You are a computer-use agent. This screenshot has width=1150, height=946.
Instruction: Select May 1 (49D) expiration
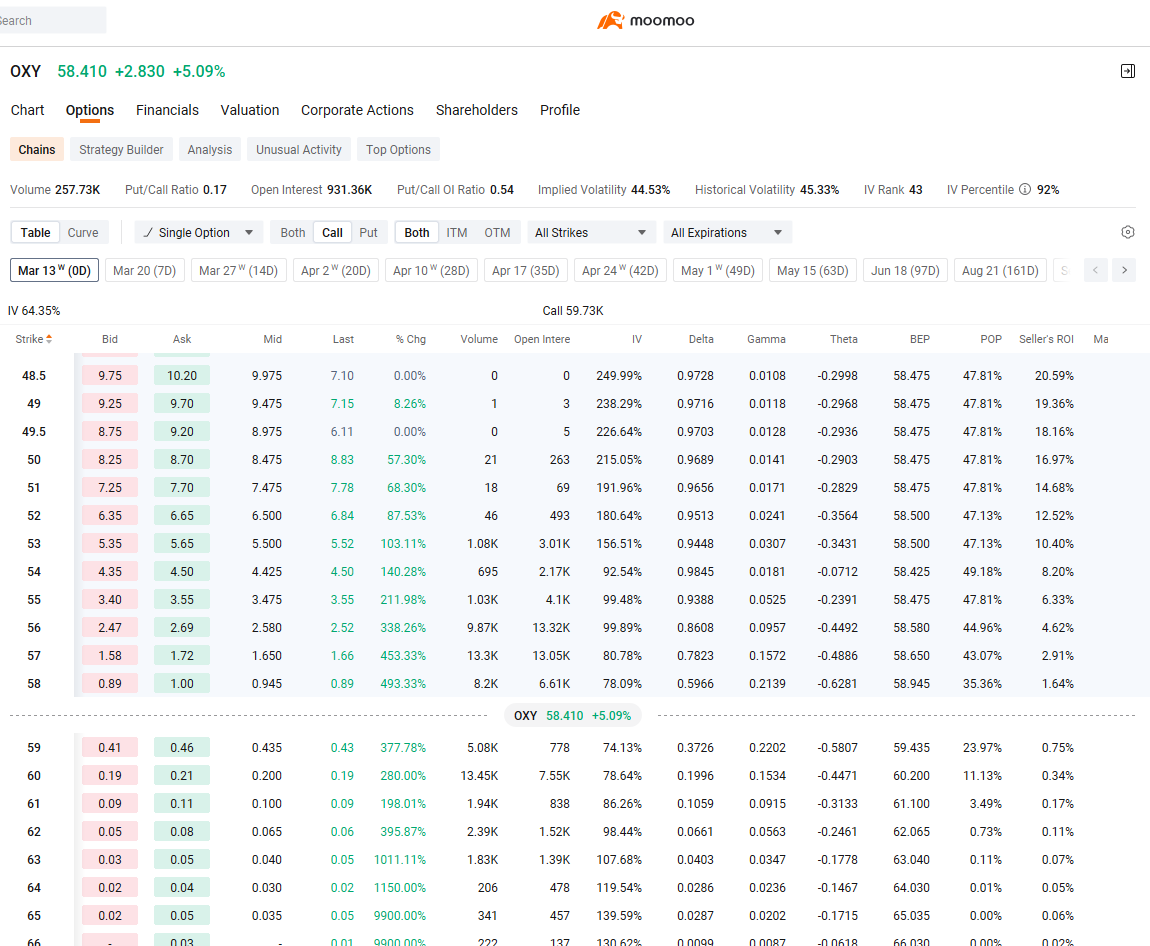(718, 270)
